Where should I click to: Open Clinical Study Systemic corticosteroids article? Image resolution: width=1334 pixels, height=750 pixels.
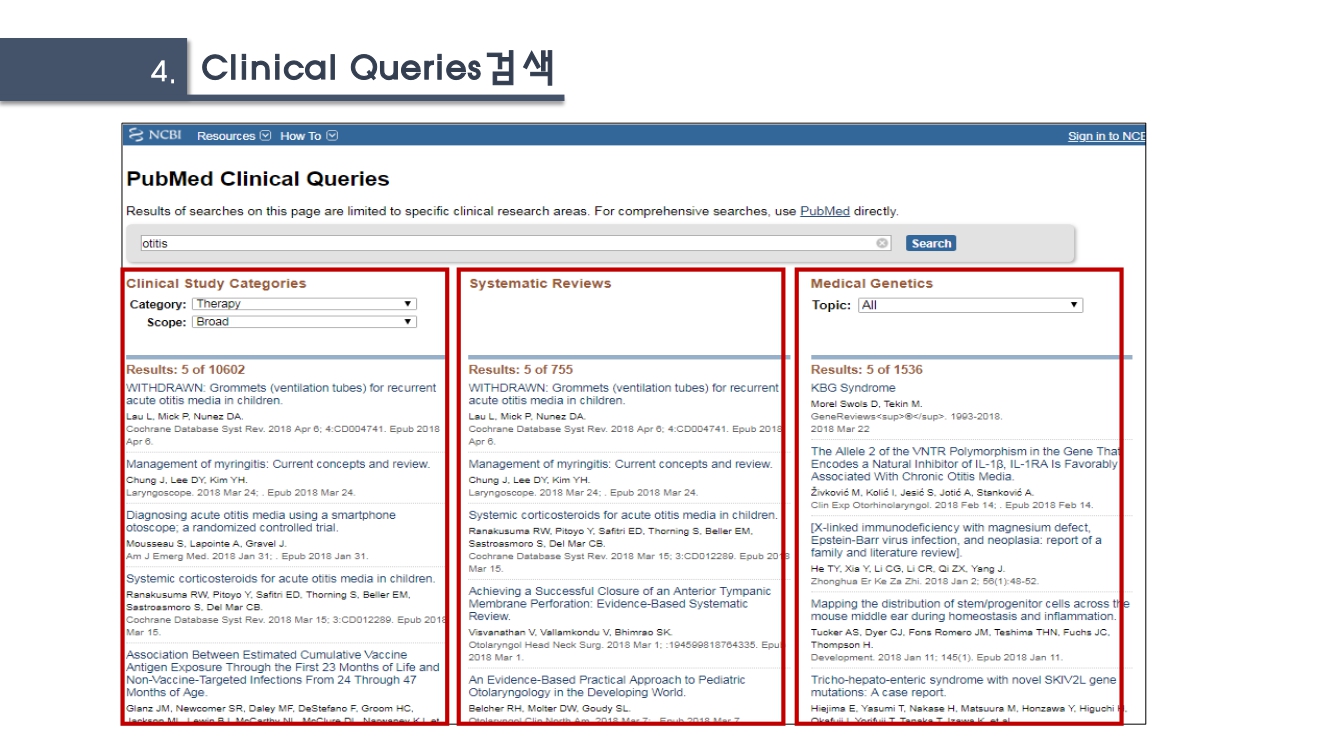click(x=280, y=578)
